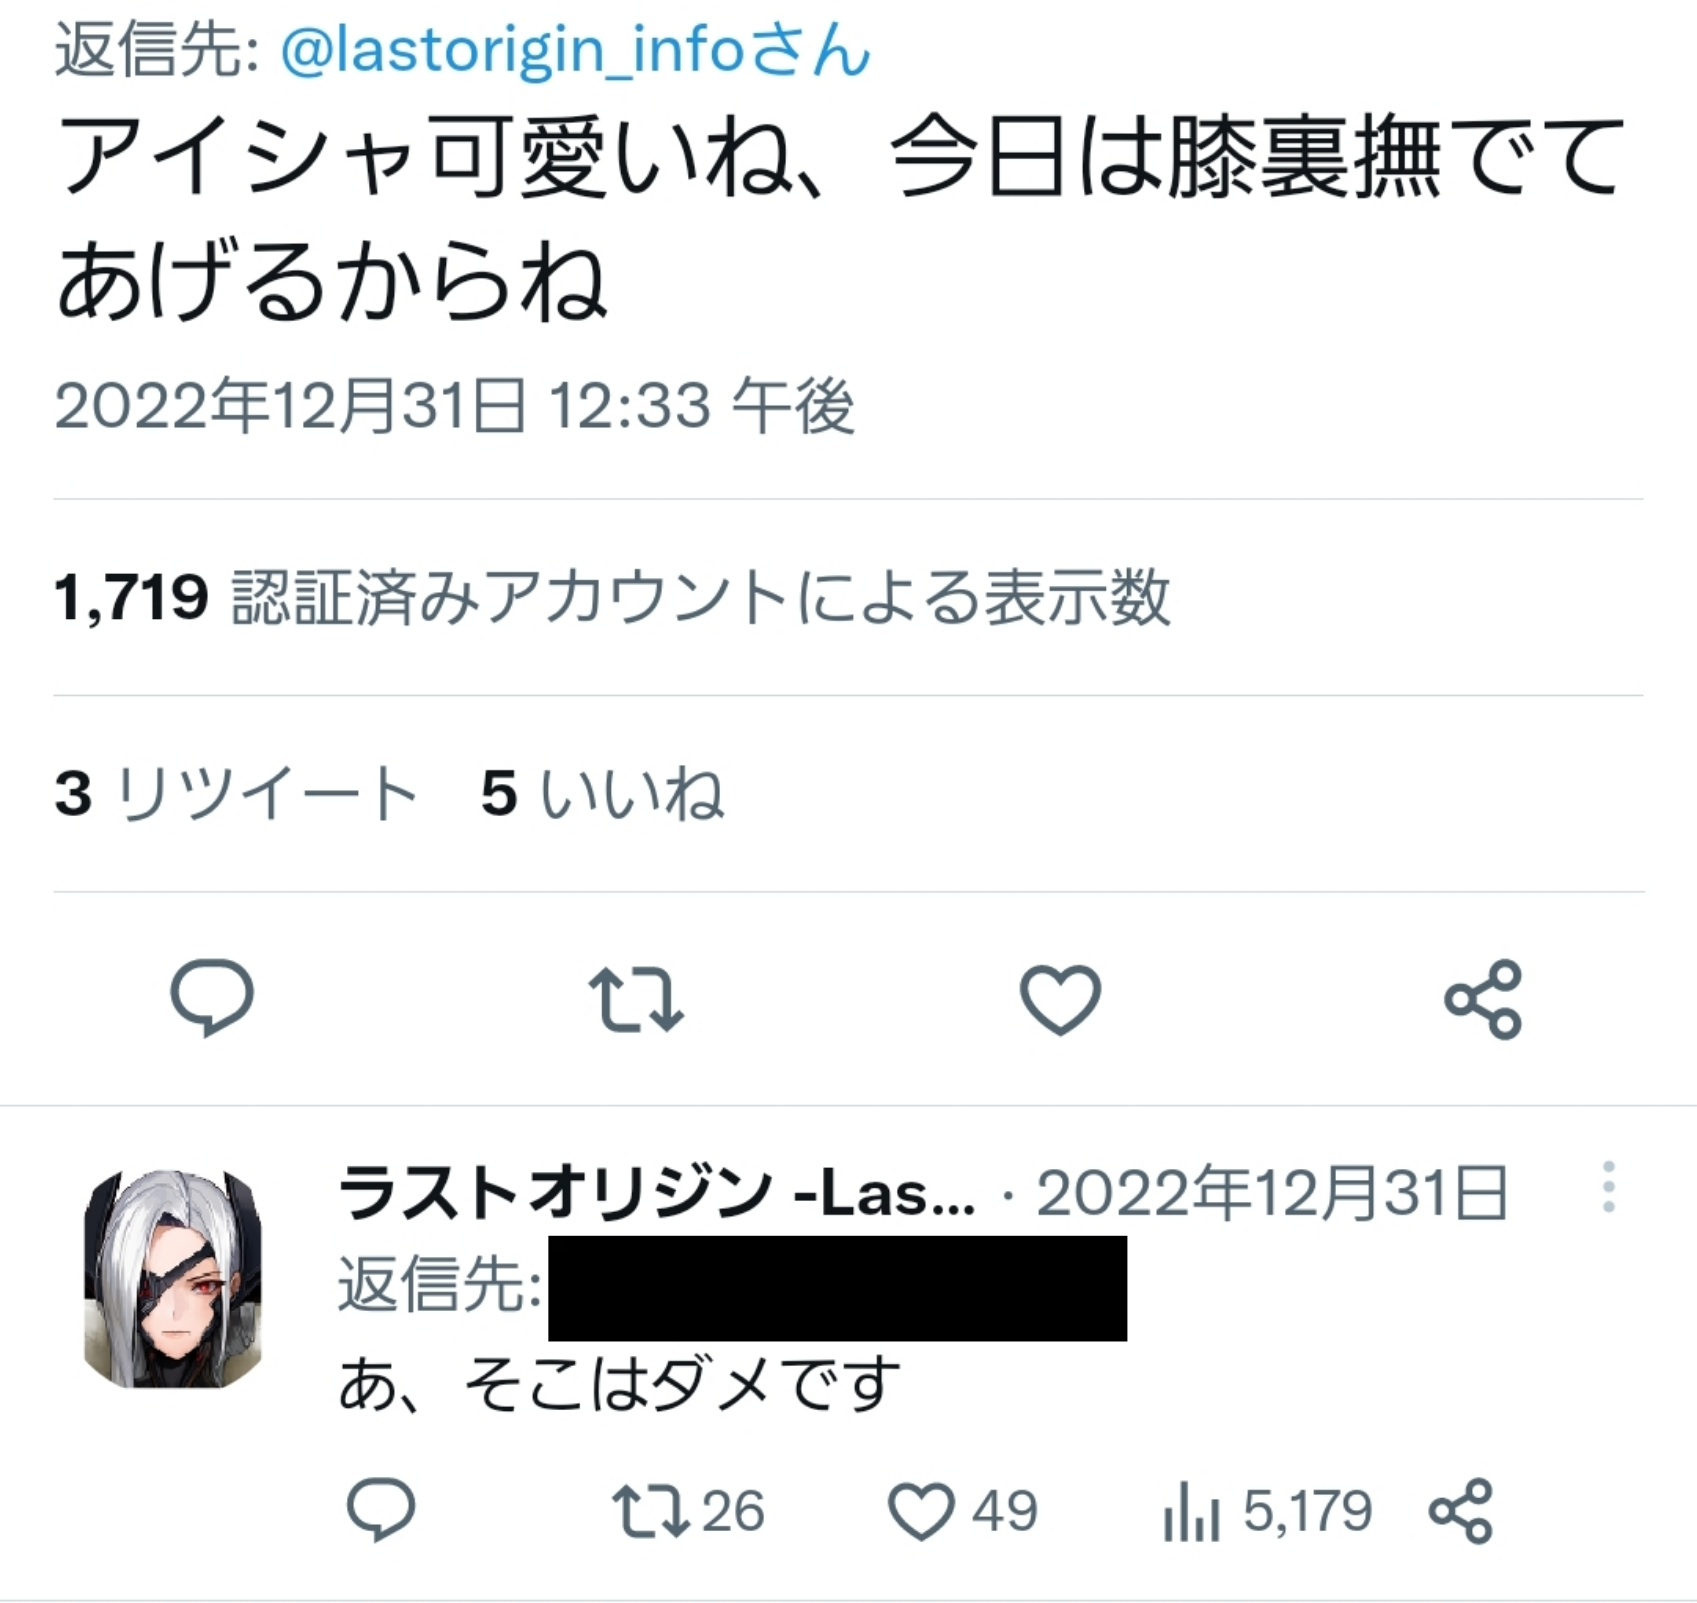This screenshot has width=1697, height=1603.
Task: Share the ラストオリジン reply tweet
Action: pyautogui.click(x=1461, y=1510)
